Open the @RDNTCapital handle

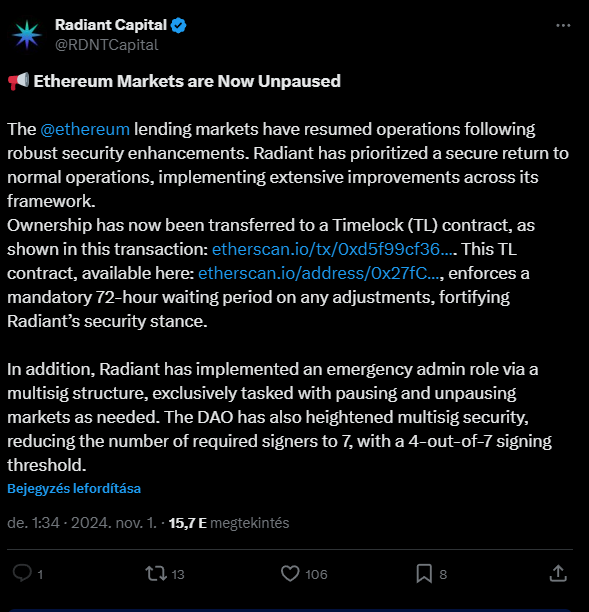[x=107, y=45]
